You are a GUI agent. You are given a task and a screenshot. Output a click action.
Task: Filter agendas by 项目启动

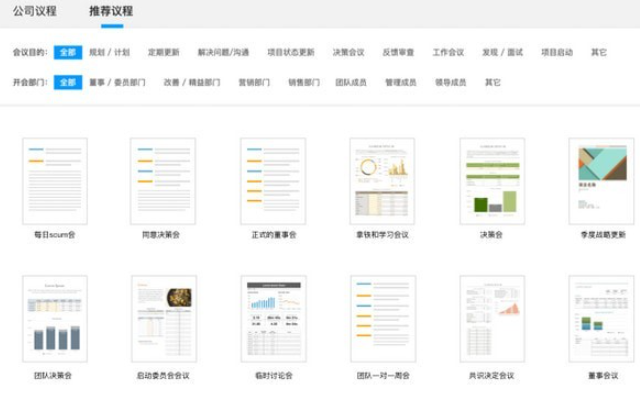point(557,52)
